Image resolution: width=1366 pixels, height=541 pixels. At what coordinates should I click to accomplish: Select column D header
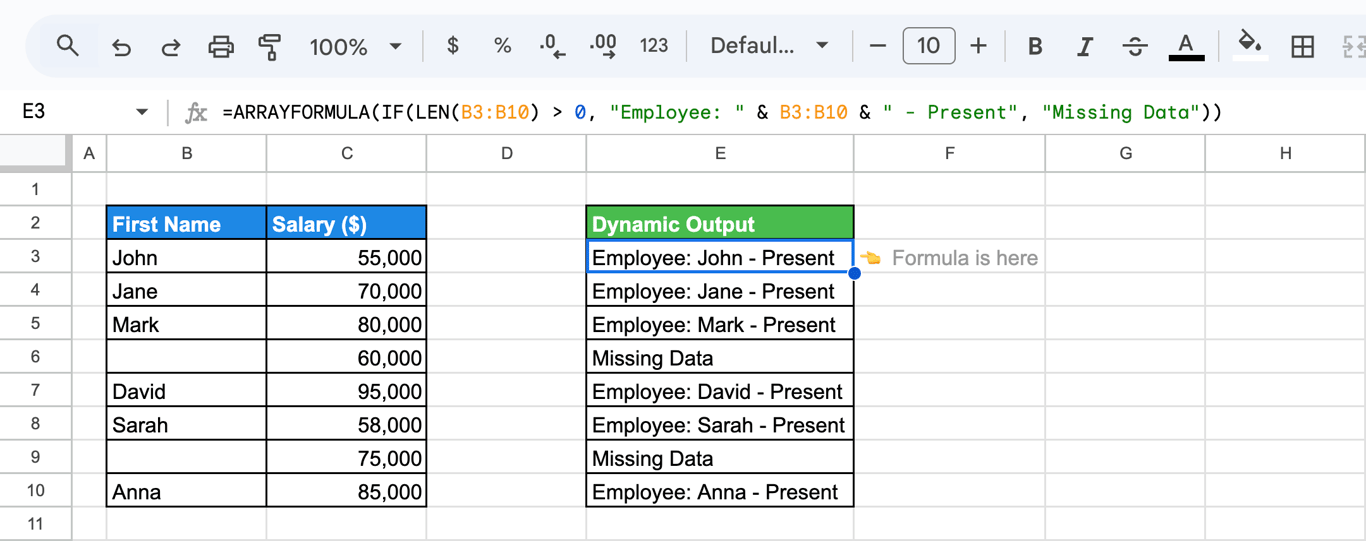(x=506, y=153)
